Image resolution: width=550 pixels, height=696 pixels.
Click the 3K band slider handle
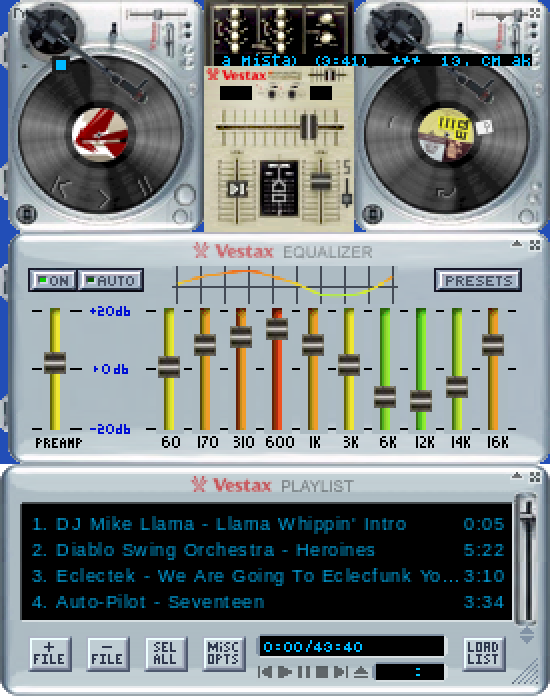tap(349, 365)
